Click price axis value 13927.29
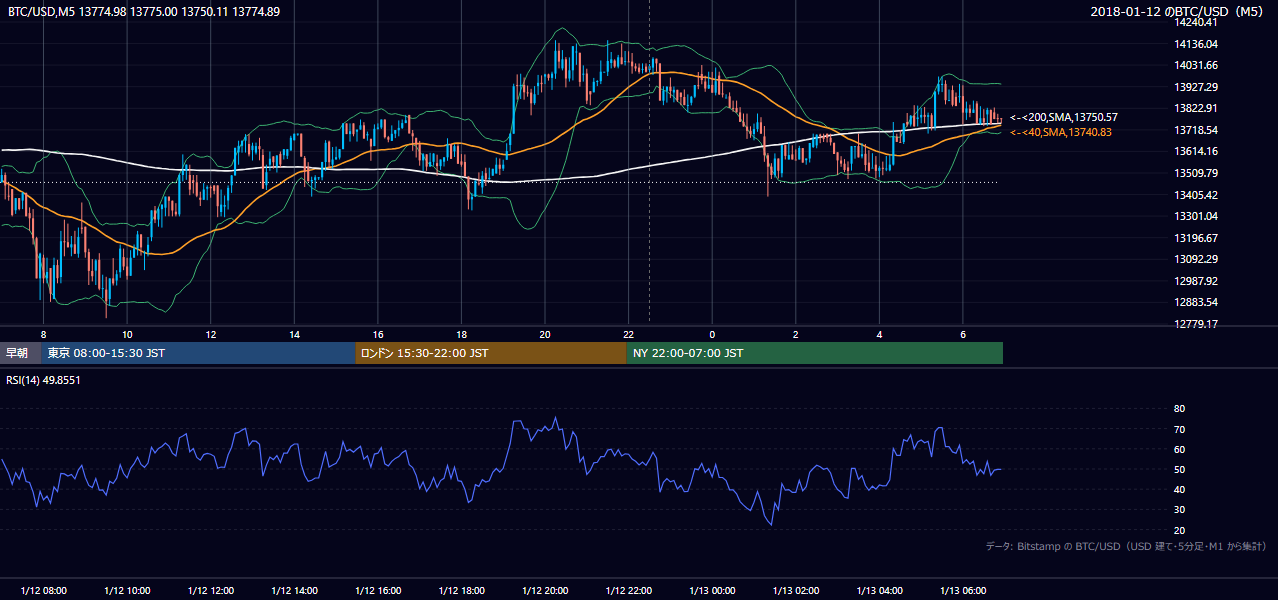 tap(1196, 87)
